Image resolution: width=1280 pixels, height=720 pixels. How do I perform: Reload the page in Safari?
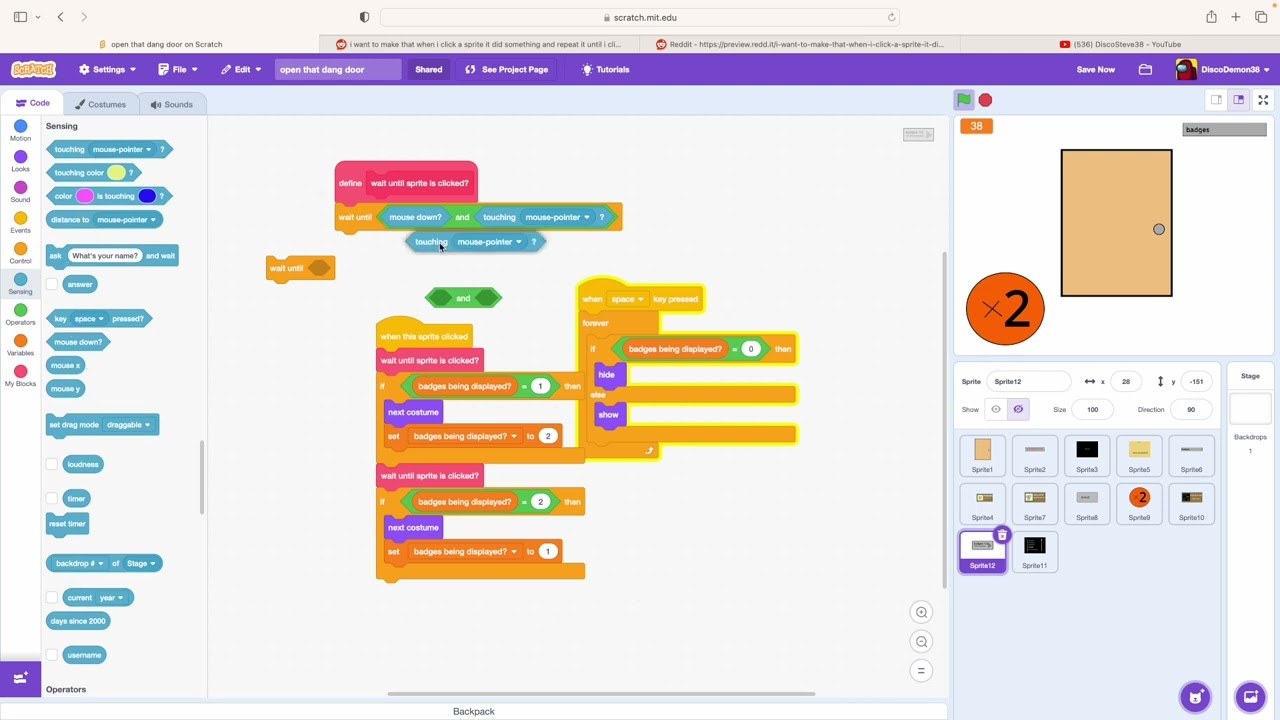(x=891, y=17)
